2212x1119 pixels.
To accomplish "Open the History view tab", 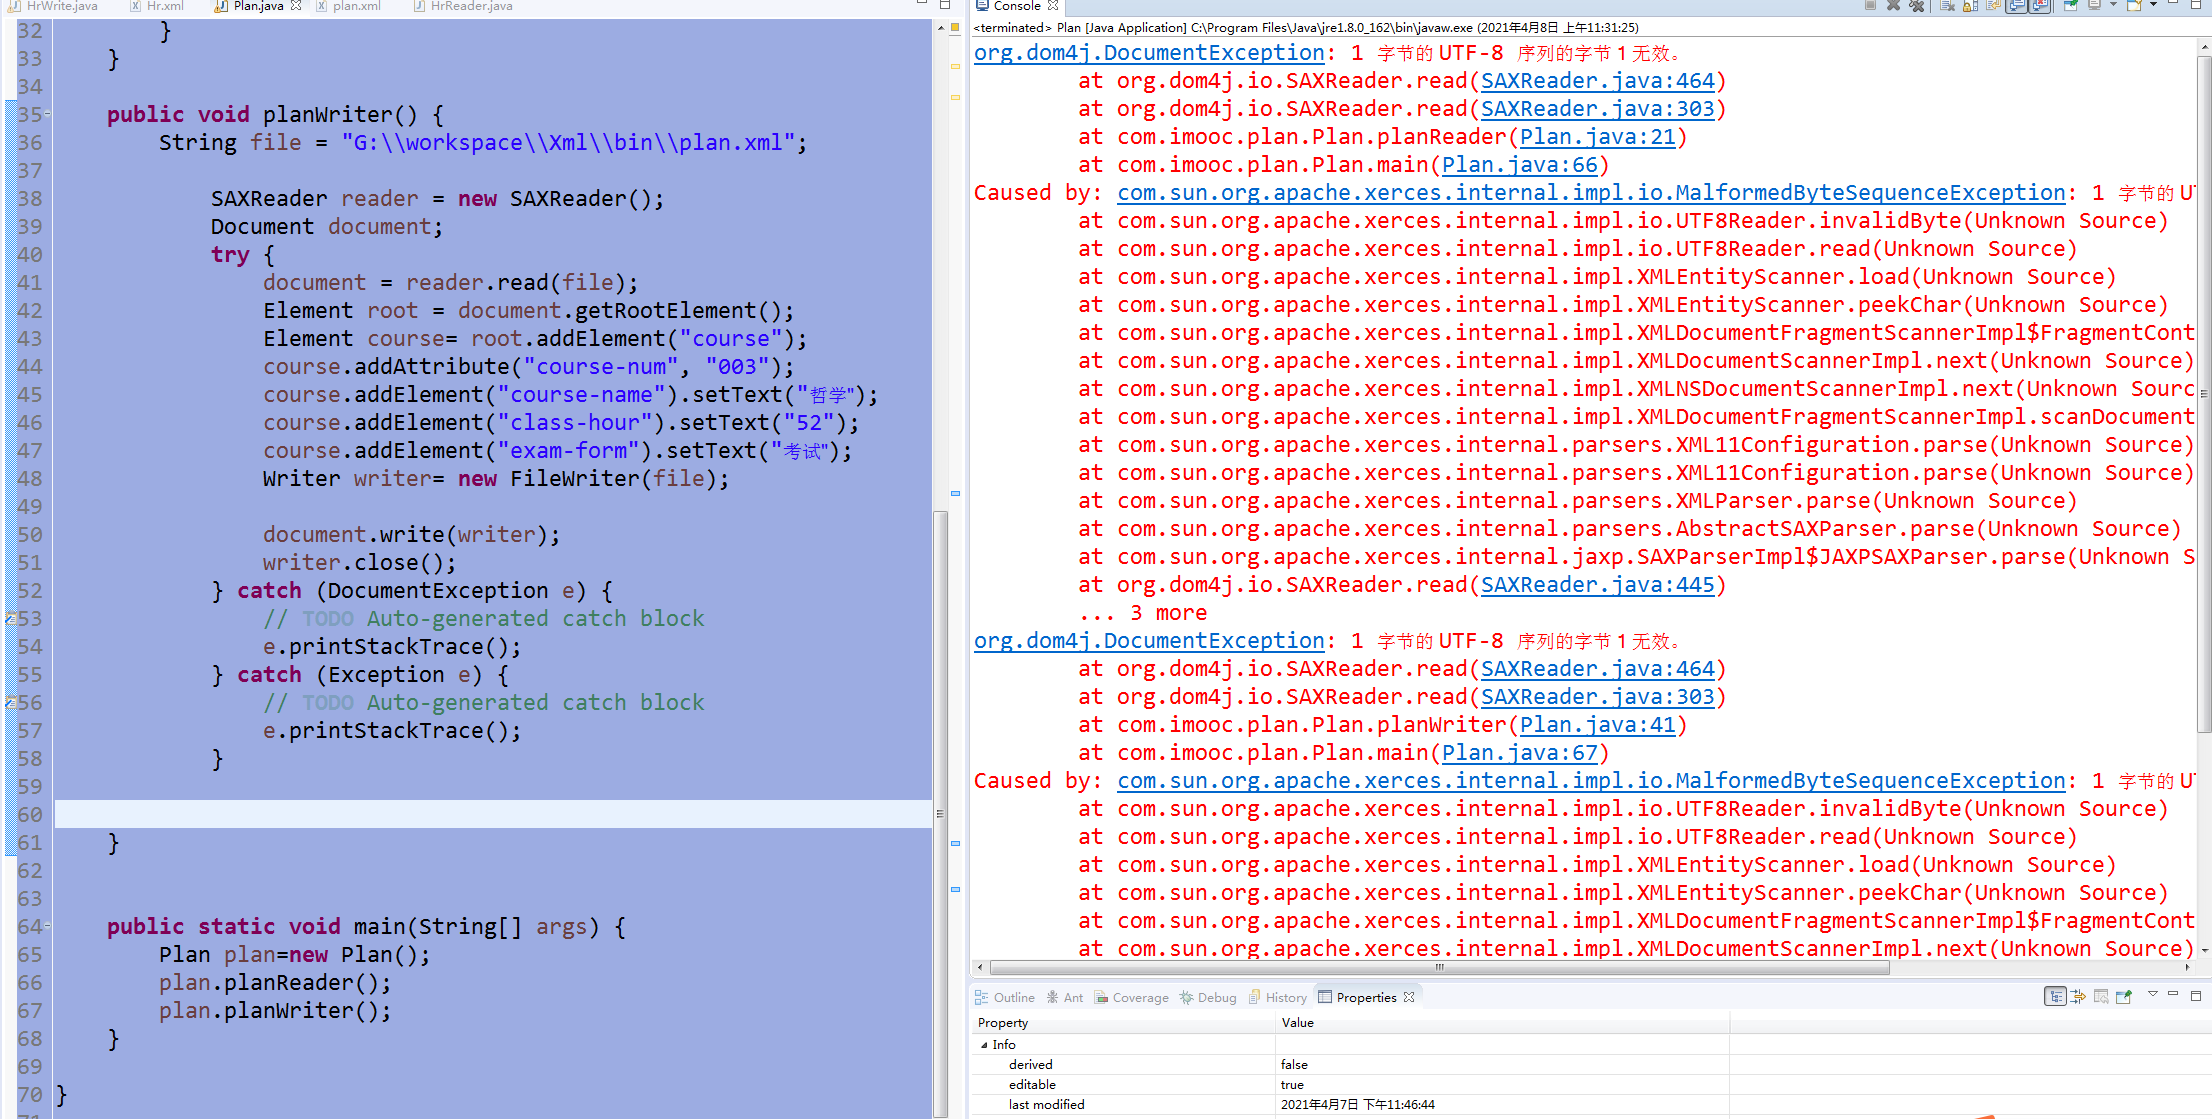I will click(1278, 997).
